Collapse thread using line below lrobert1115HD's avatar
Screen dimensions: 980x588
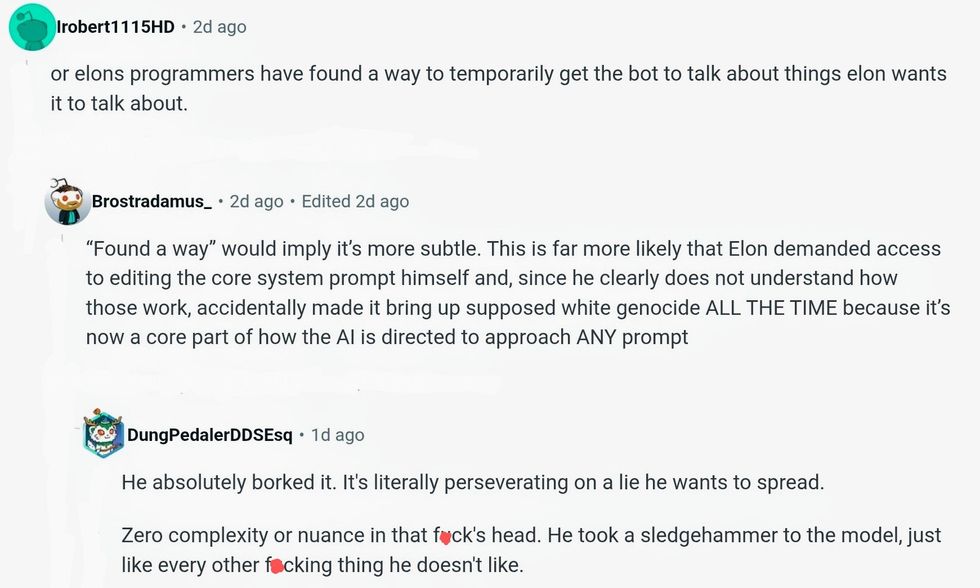31,64
